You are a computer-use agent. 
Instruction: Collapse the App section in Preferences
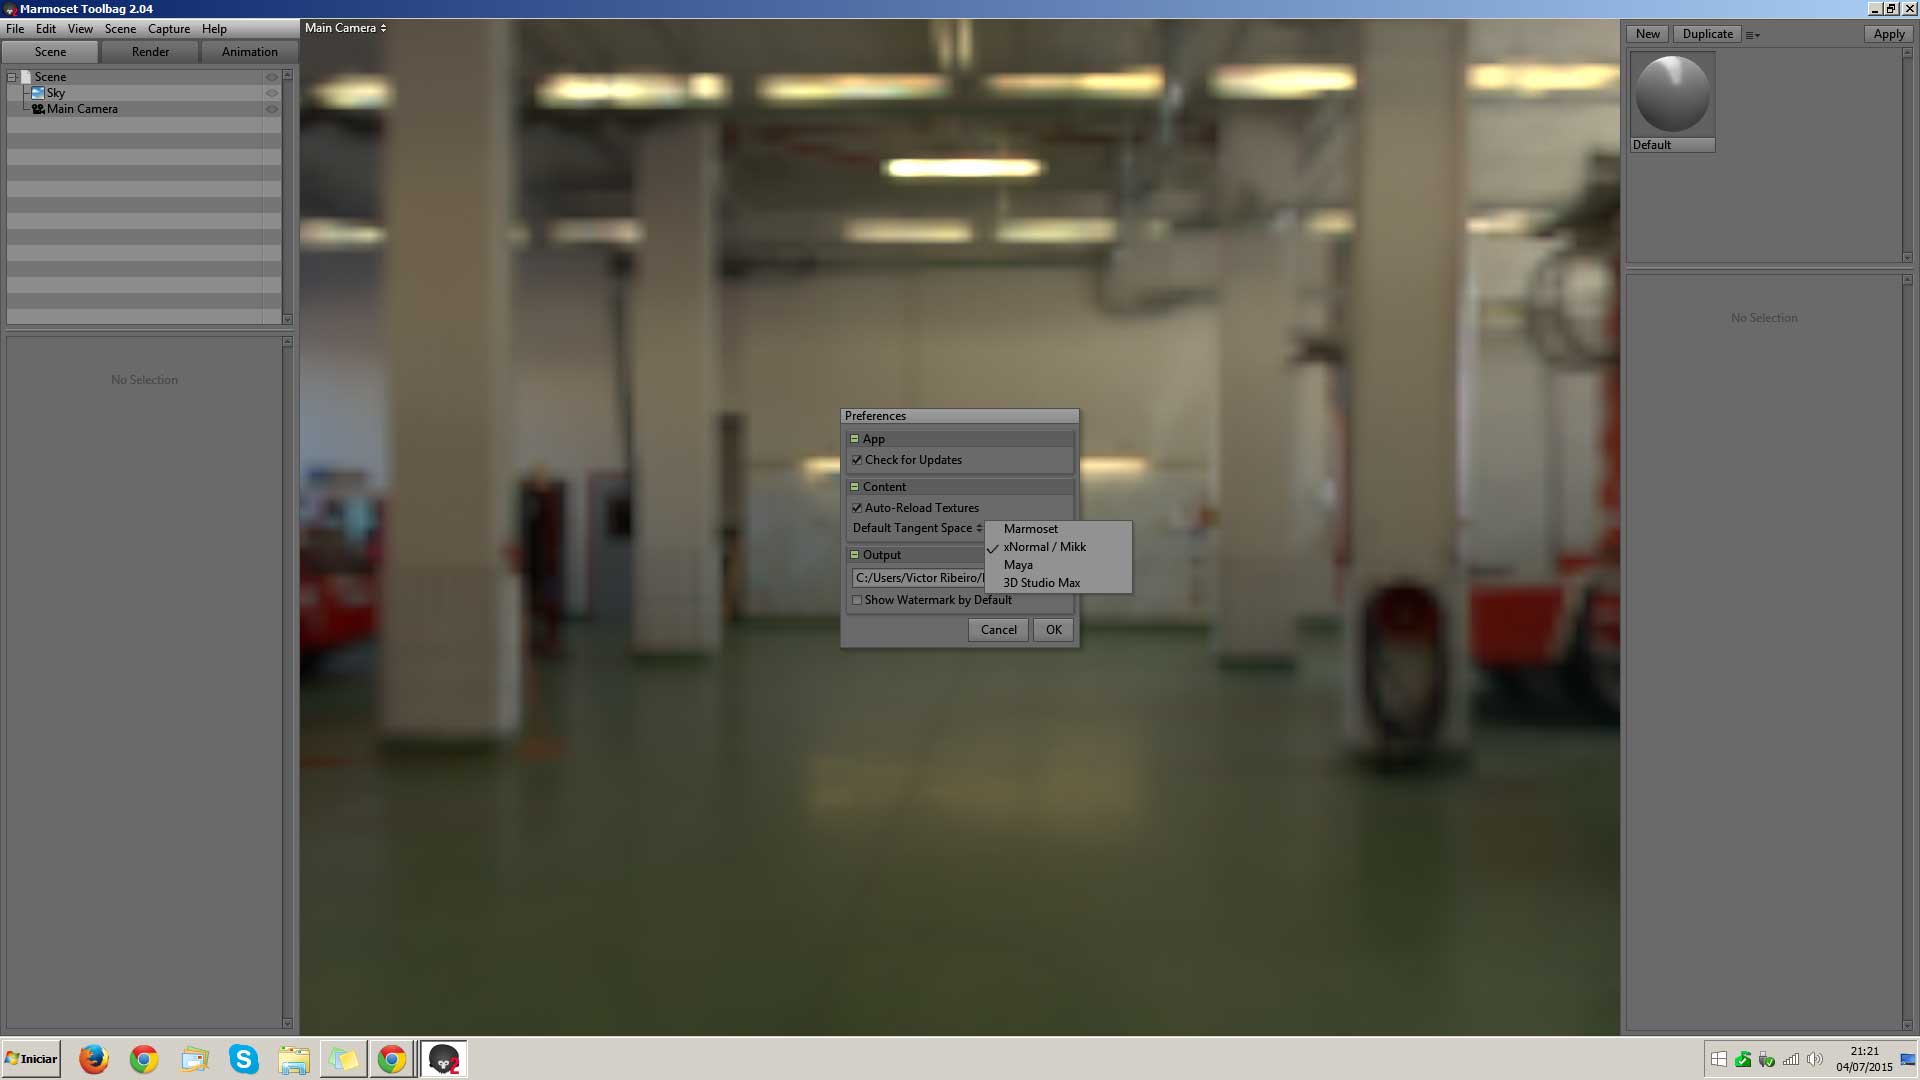coord(854,439)
